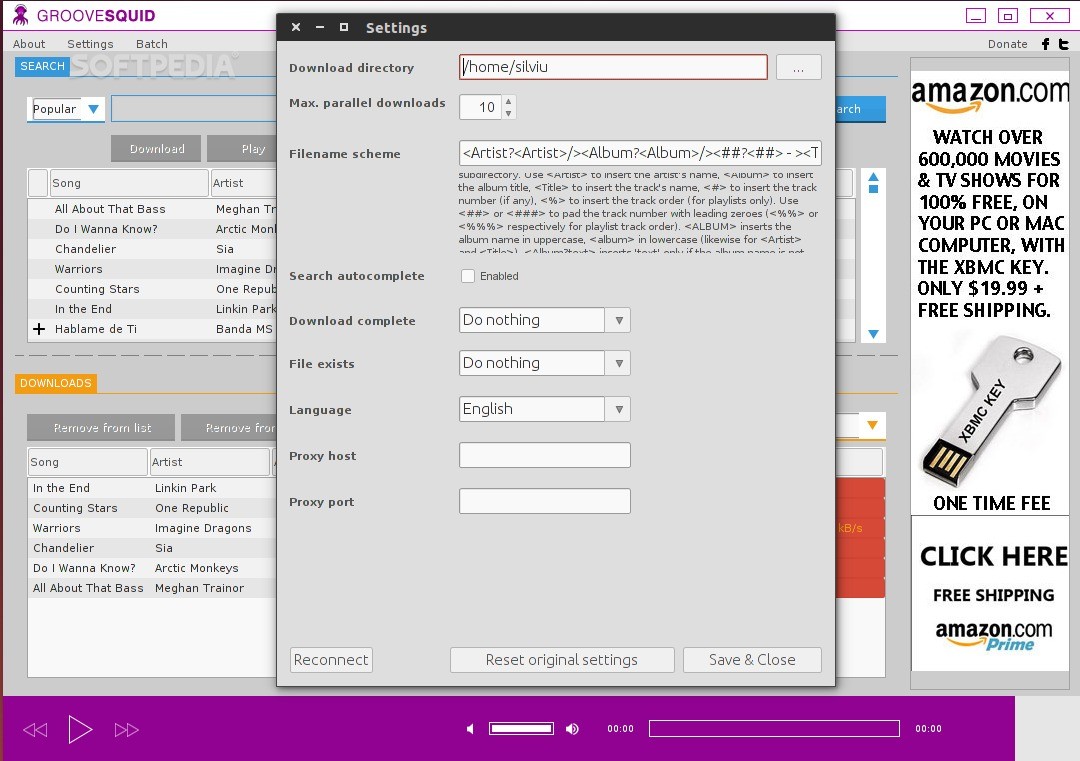Skip to the previous track
The width and height of the screenshot is (1080, 761).
click(35, 730)
